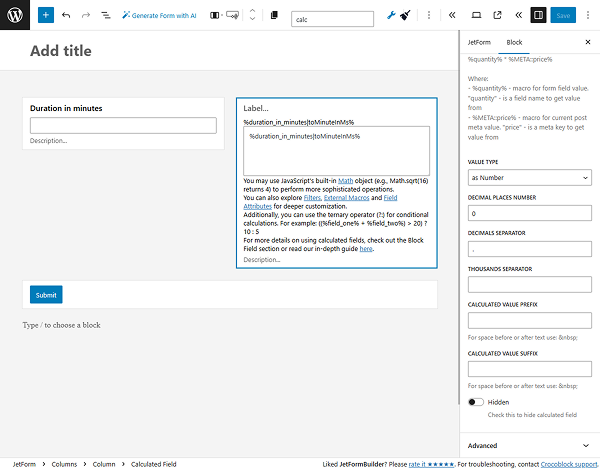Open the document overview list icon
The height and width of the screenshot is (470, 600).
coord(104,16)
